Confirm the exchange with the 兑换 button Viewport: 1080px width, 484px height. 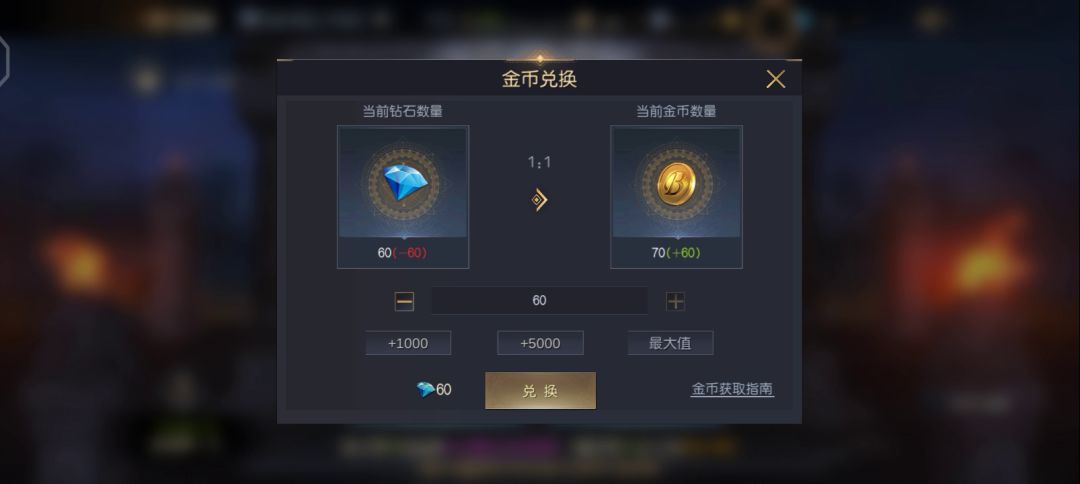541,390
